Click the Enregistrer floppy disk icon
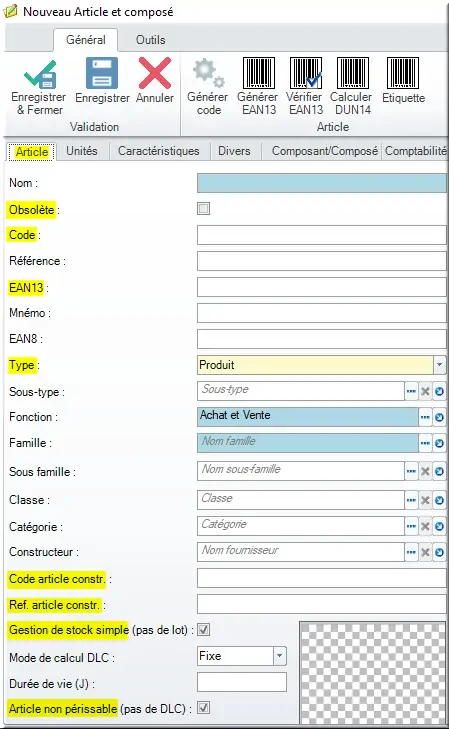The image size is (449, 729). pyautogui.click(x=102, y=73)
